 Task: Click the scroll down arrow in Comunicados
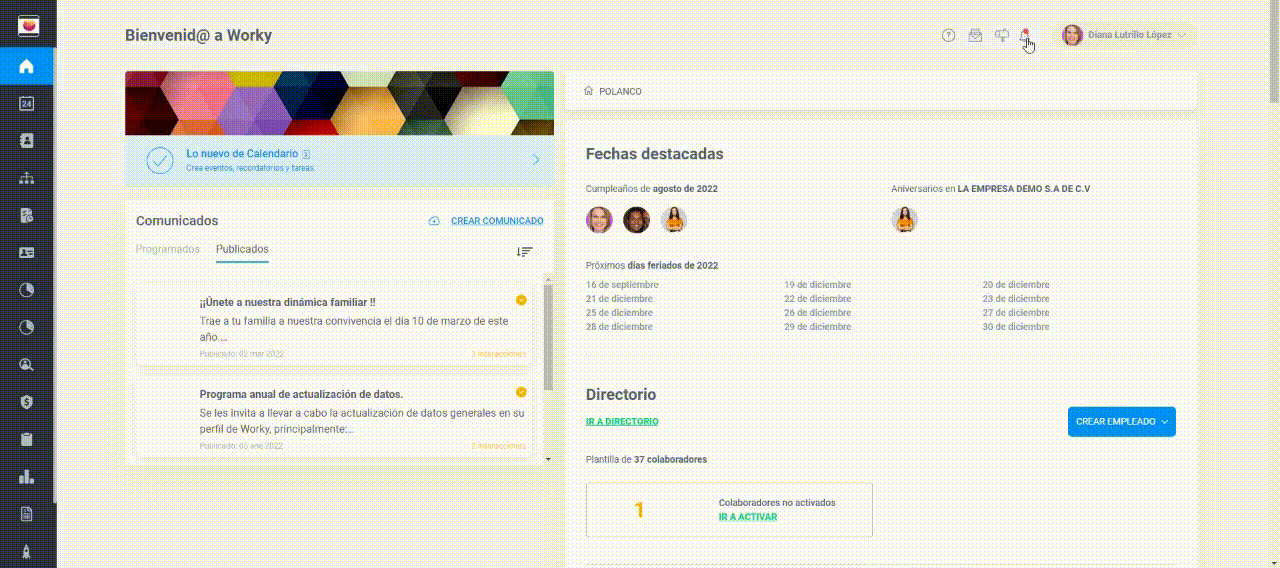547,458
